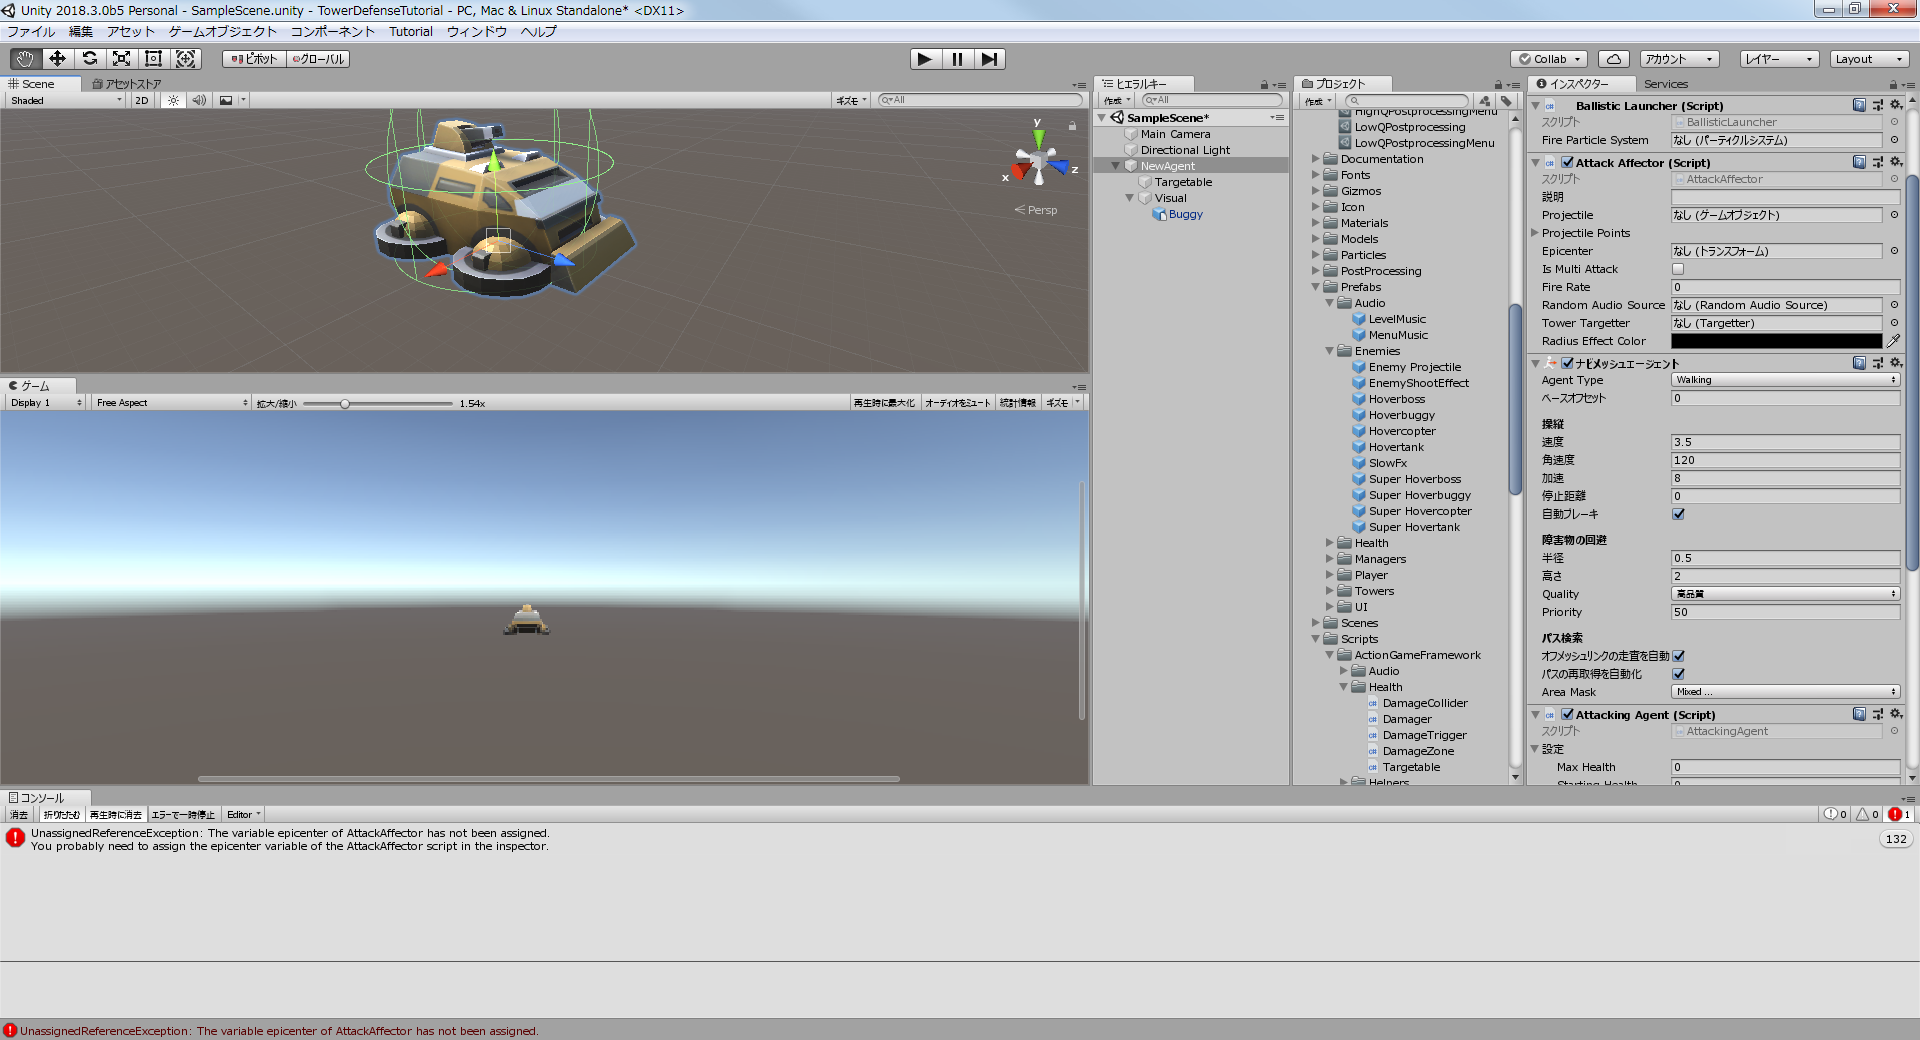Enable Is Multi Attack checkbox
The image size is (1920, 1040).
1678,269
